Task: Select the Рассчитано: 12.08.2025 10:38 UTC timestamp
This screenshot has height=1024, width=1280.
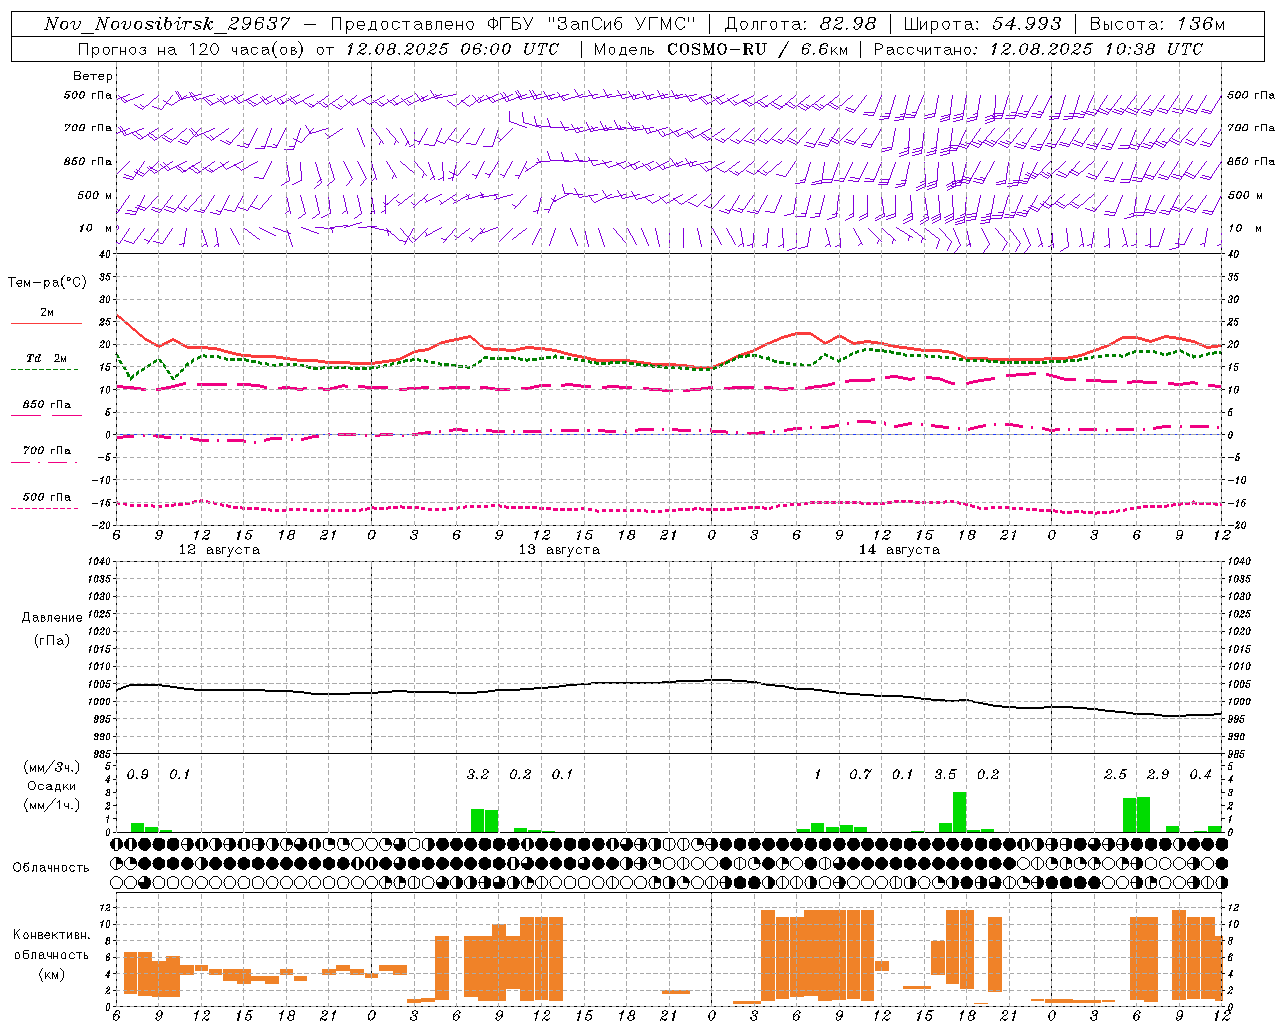Action: [x=1038, y=49]
